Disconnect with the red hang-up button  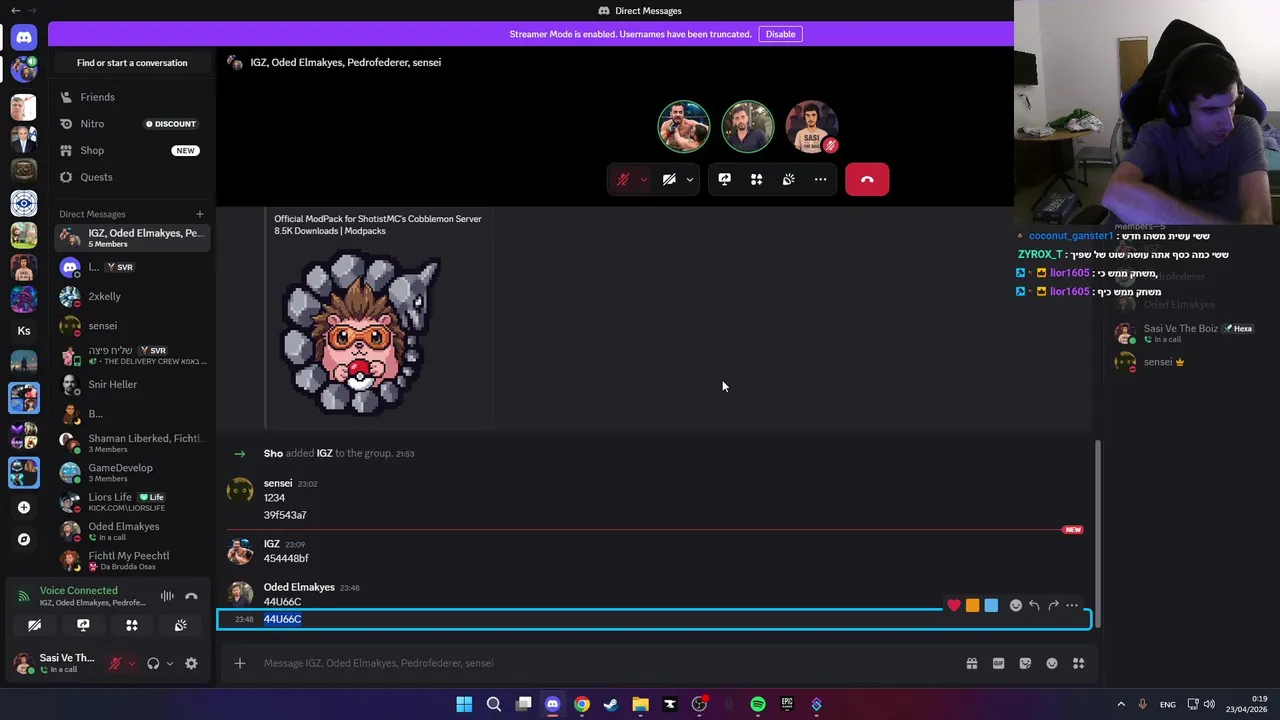[x=867, y=179]
